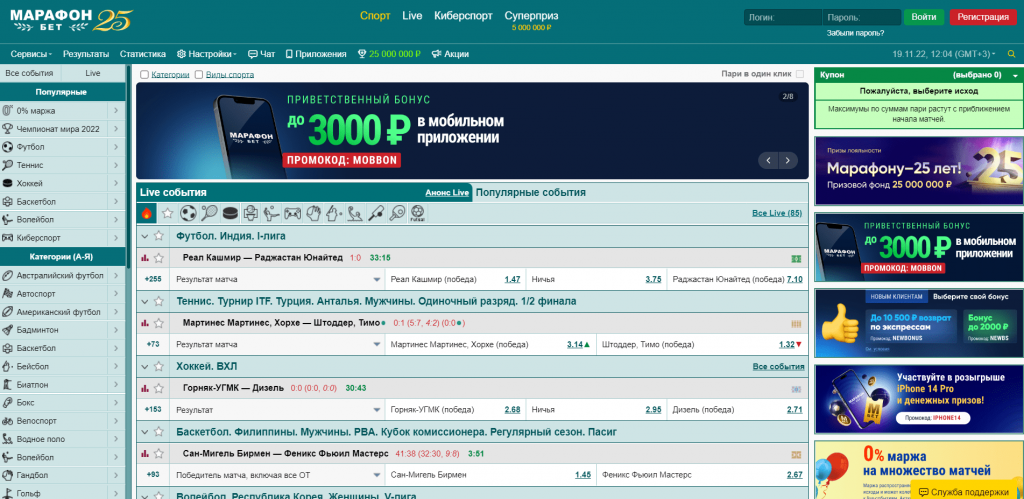Open the Сервисы dropdown menu
This screenshot has height=499, width=1024.
point(31,54)
